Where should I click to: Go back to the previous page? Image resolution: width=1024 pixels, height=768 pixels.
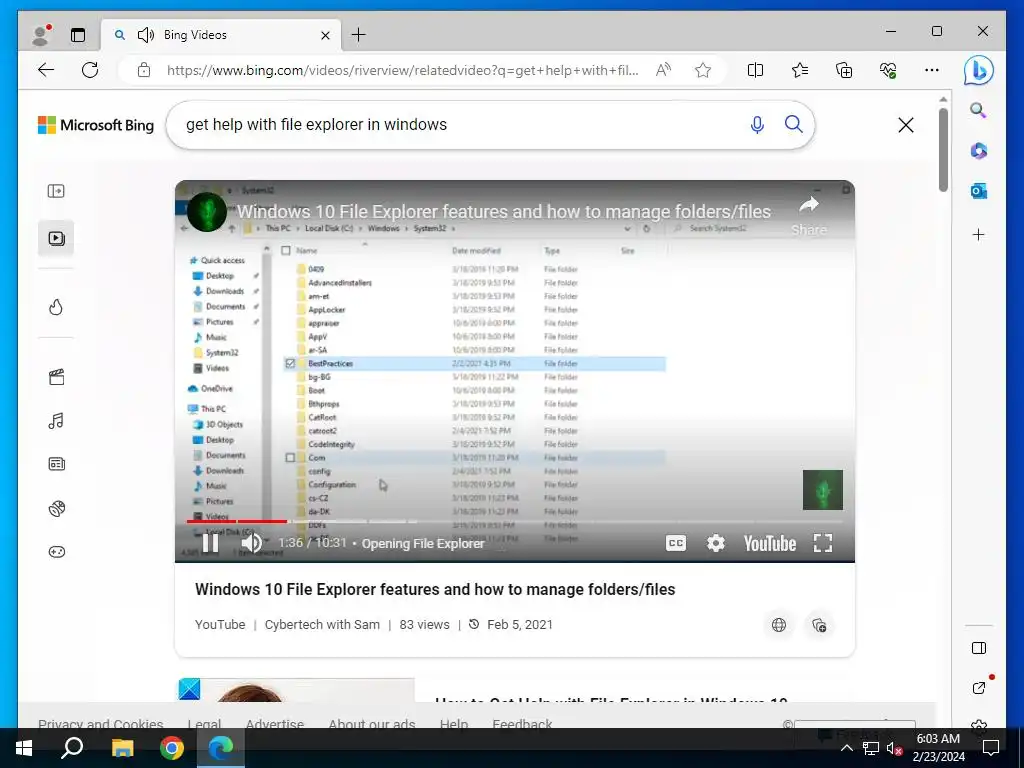(x=46, y=70)
